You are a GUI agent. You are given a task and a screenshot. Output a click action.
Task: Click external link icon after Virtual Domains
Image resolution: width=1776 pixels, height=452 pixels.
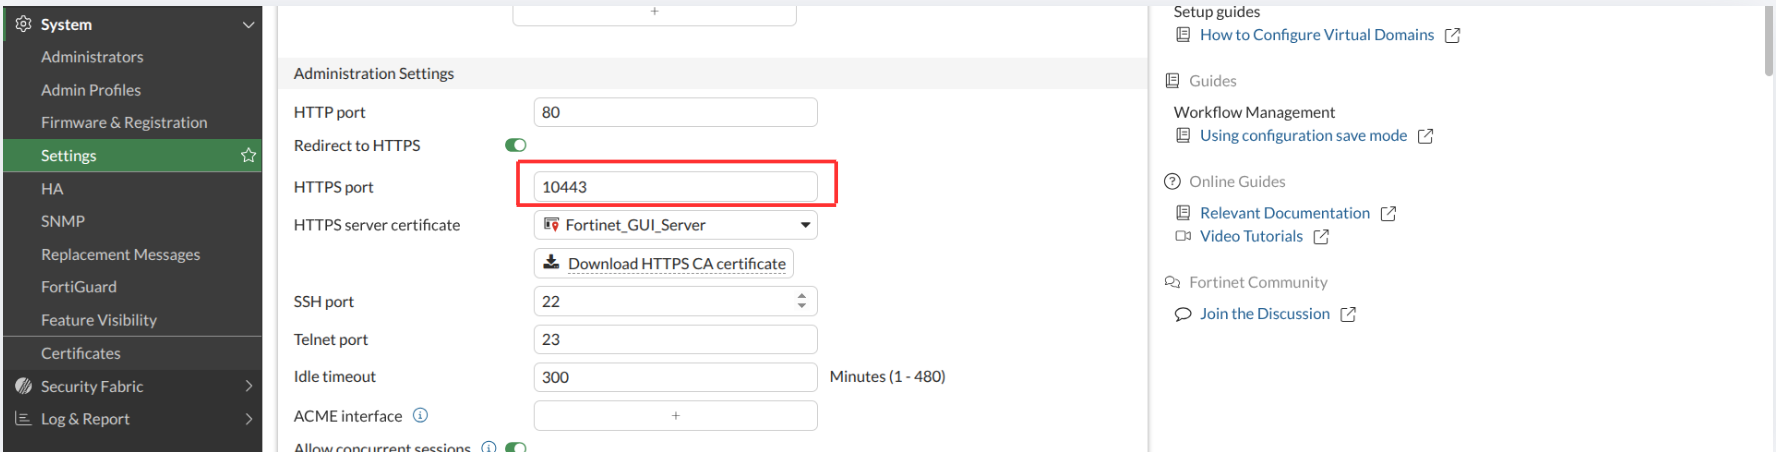point(1453,35)
